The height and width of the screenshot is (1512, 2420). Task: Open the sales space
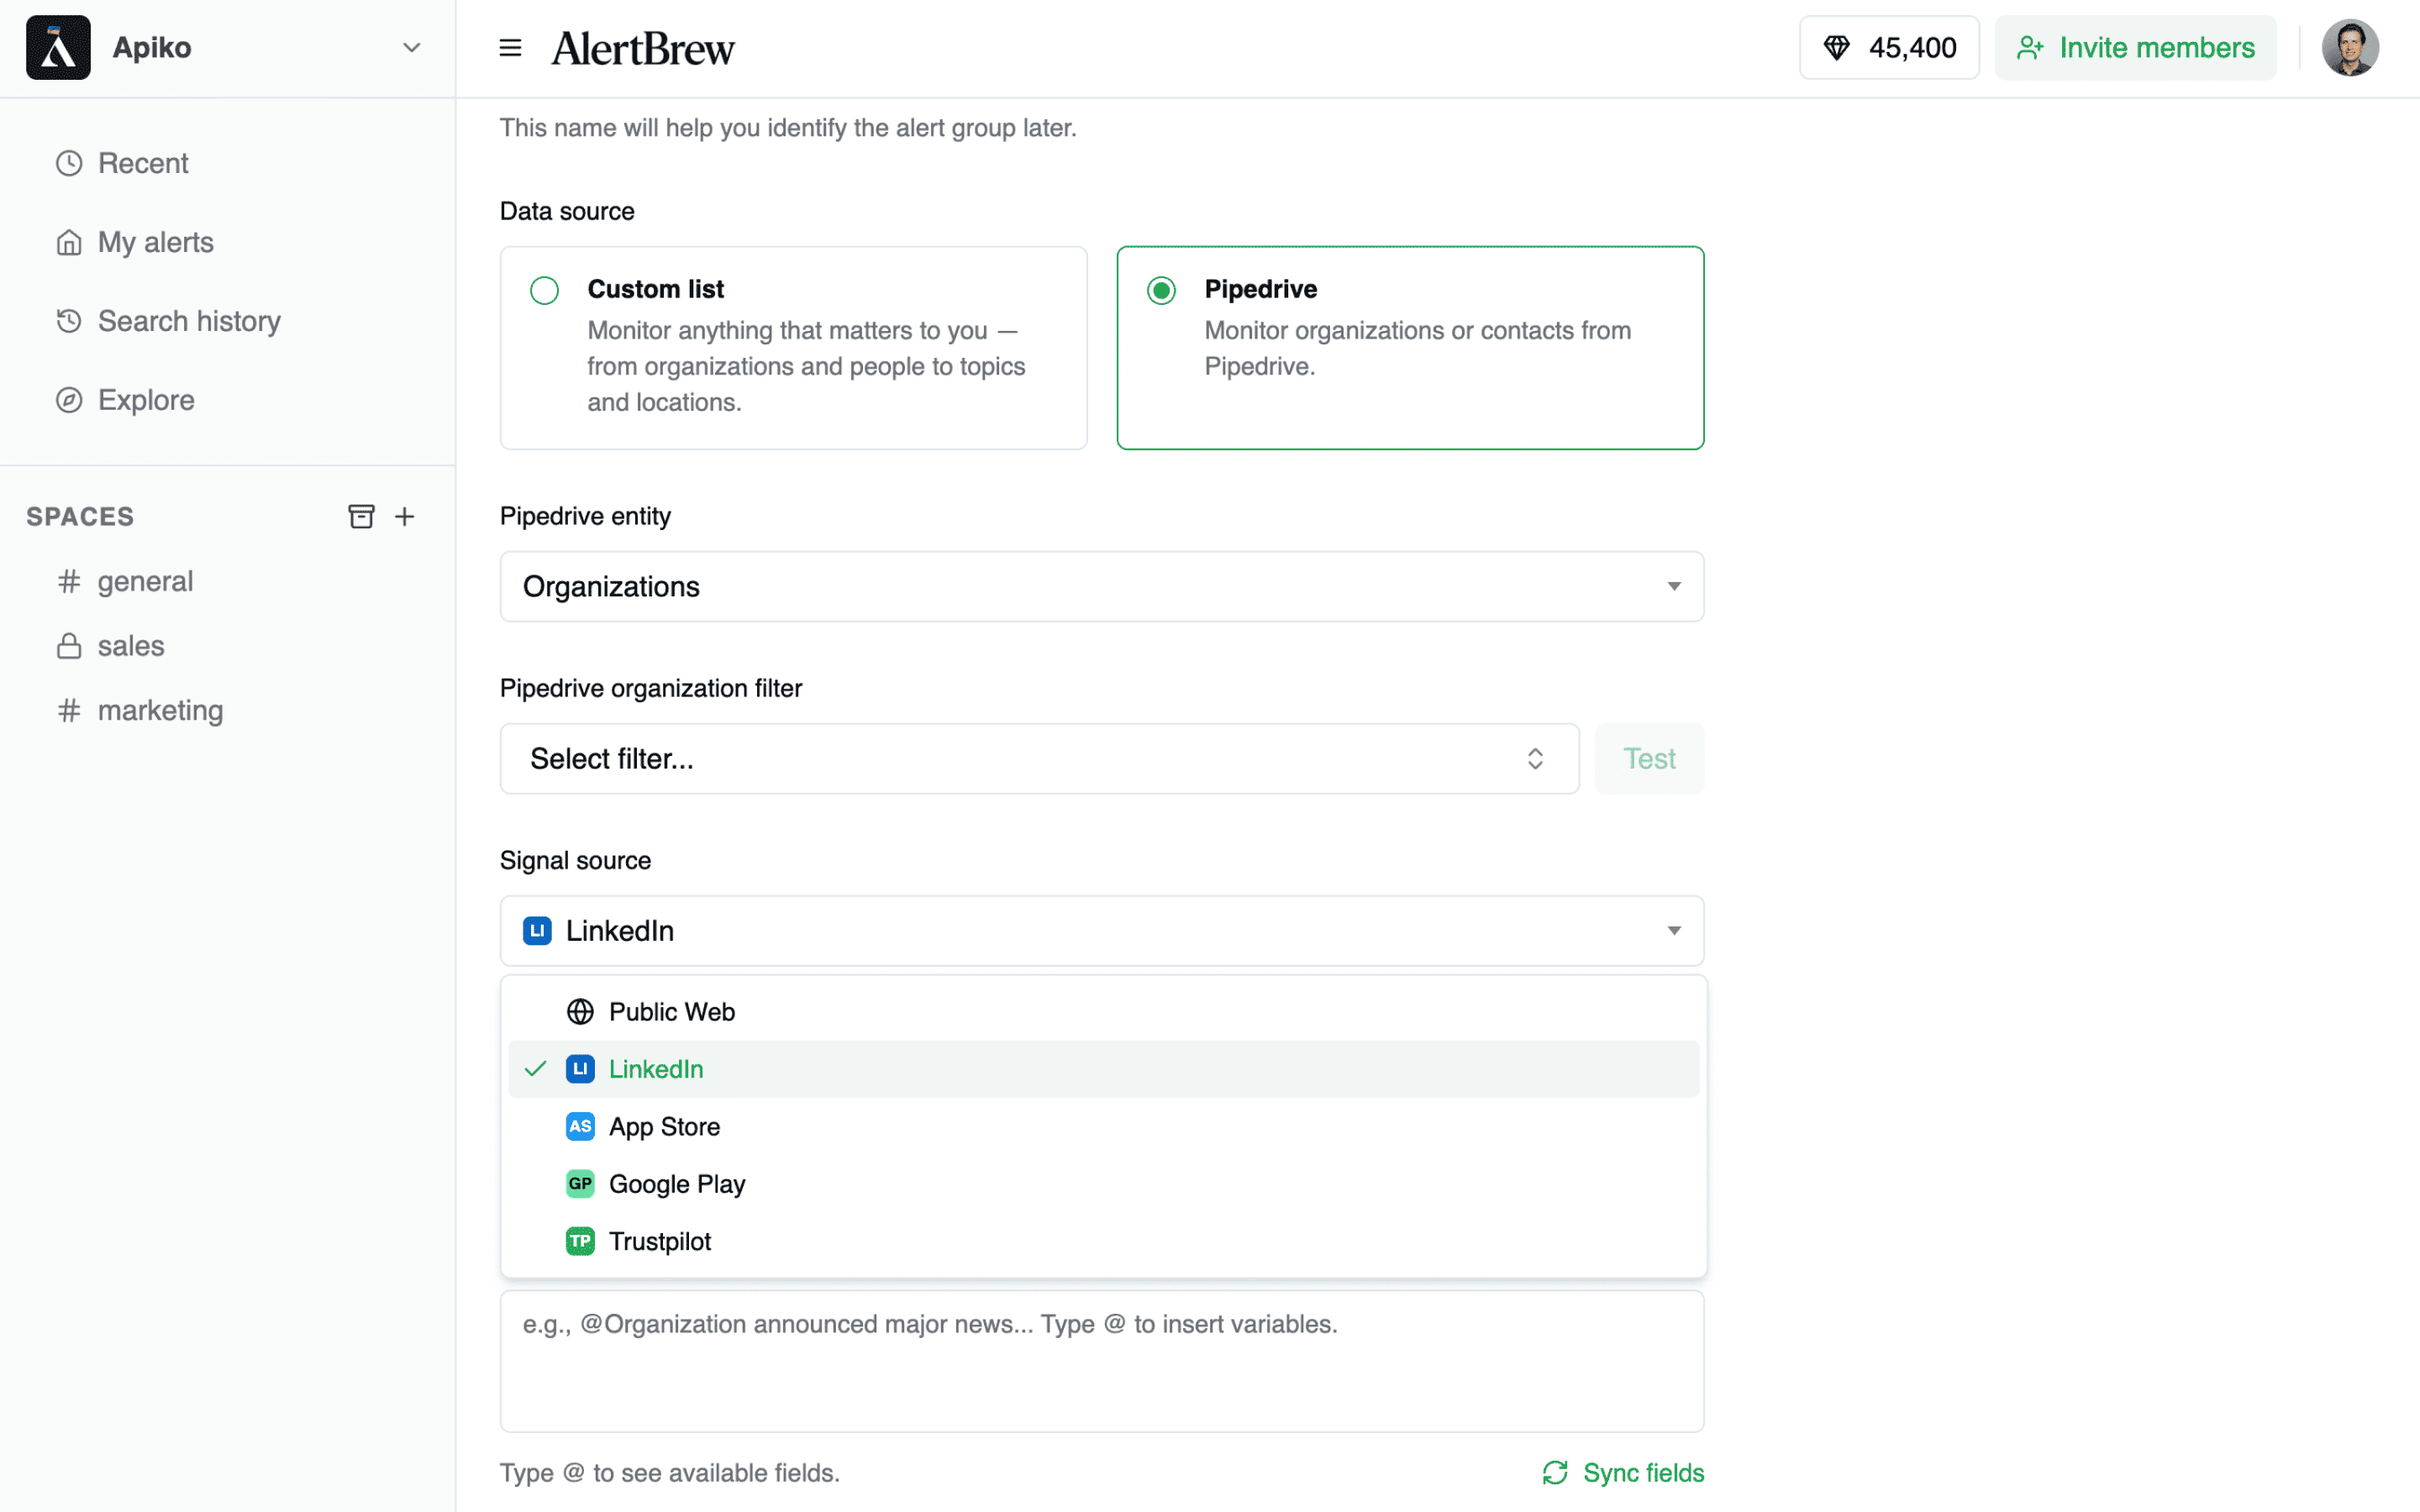(131, 645)
